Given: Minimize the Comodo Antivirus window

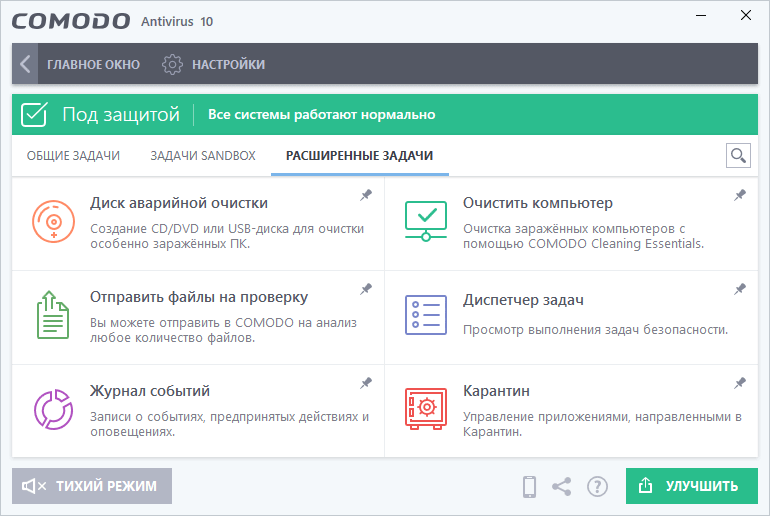Looking at the screenshot, I should 701,16.
